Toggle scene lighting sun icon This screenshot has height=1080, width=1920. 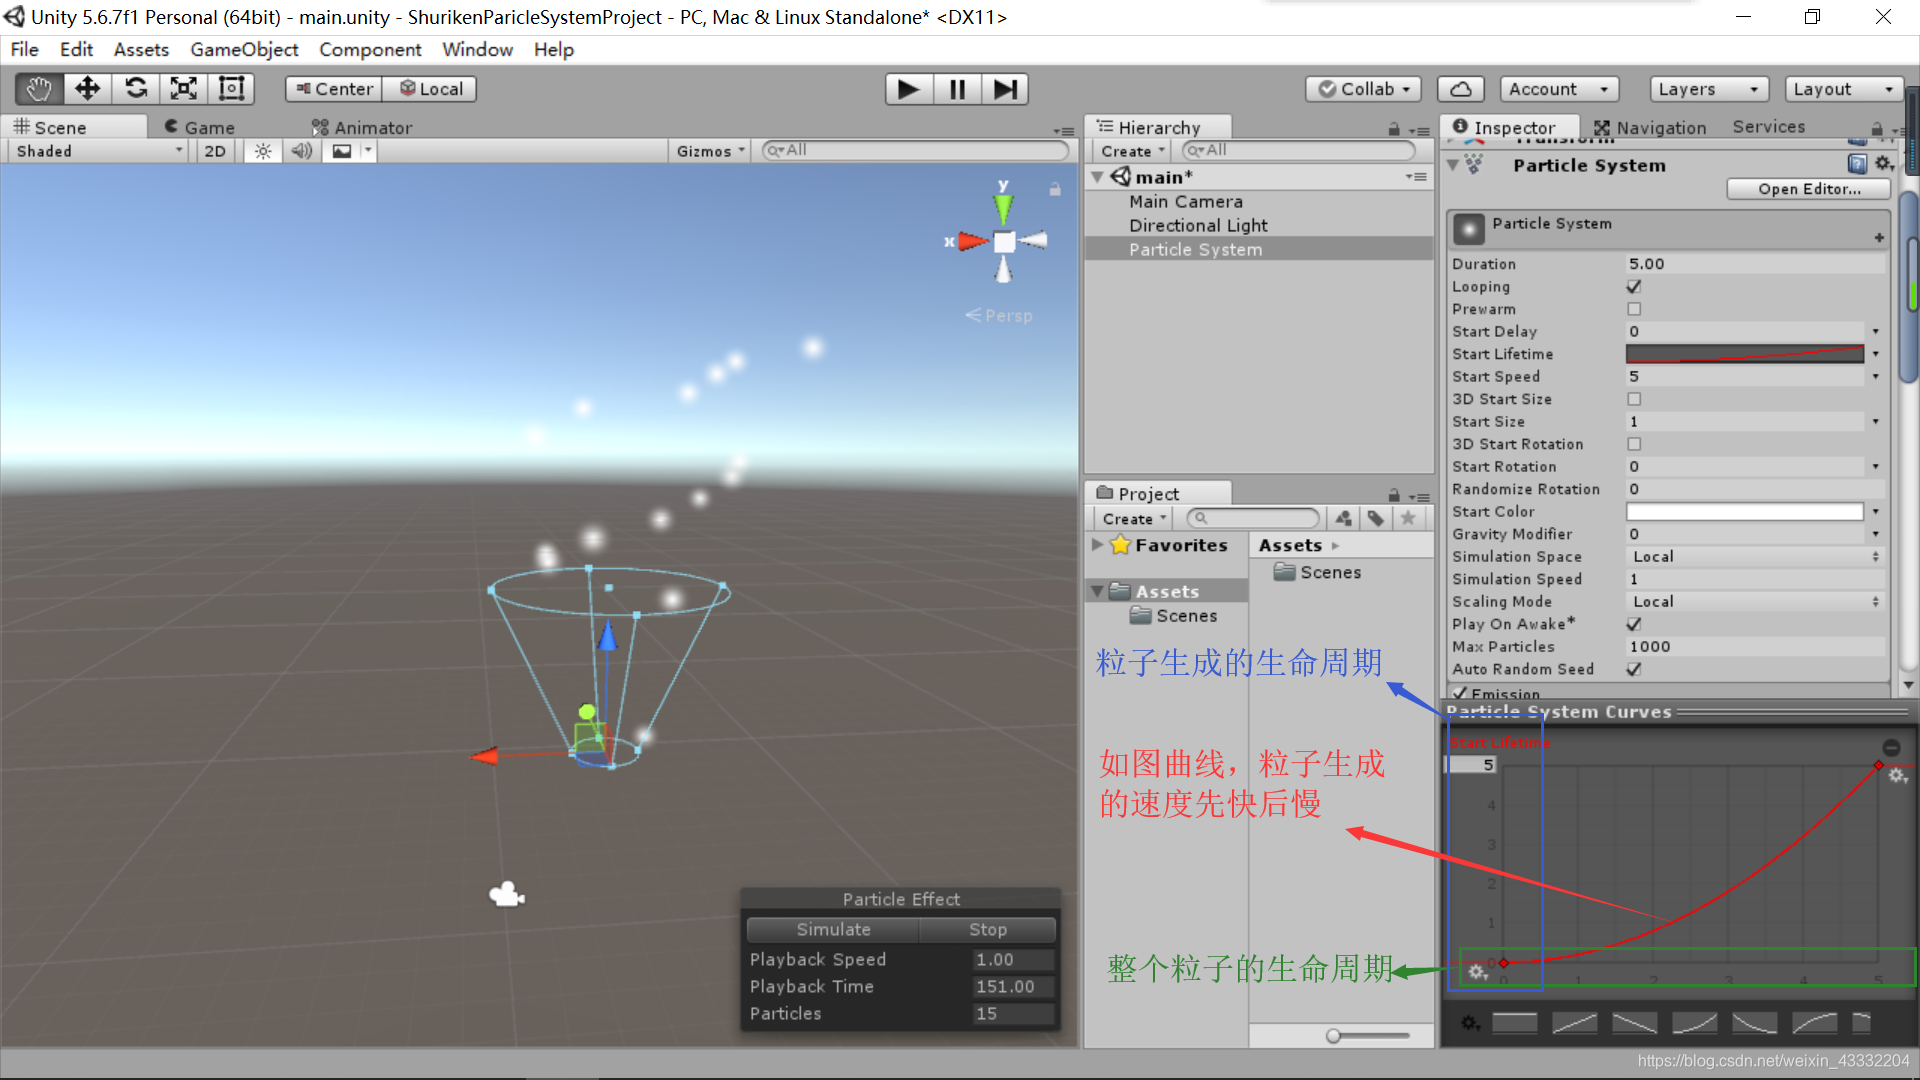pos(263,151)
